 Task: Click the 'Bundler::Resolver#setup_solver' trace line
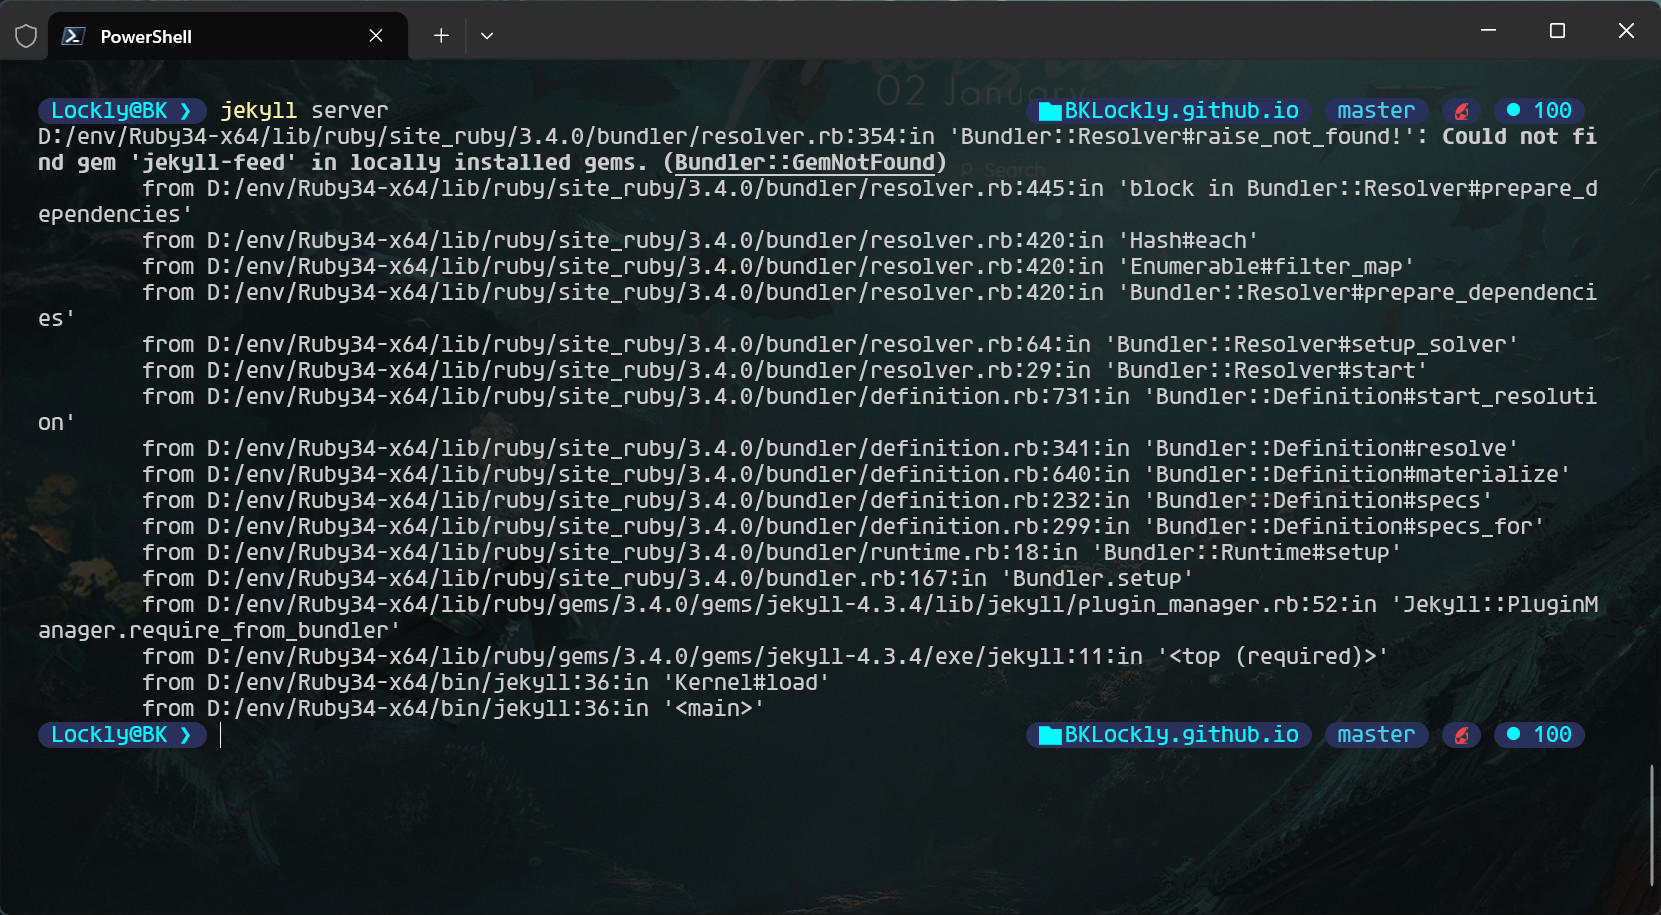(x=830, y=344)
